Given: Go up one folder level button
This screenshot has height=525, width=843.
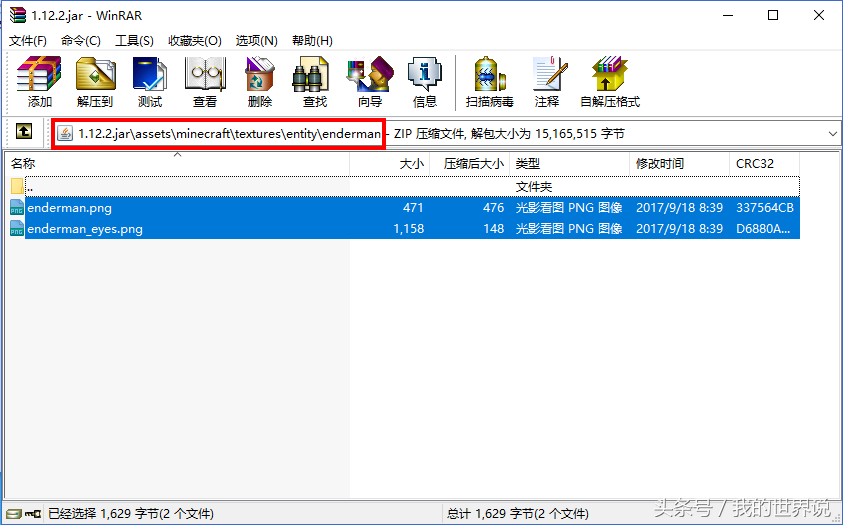Looking at the screenshot, I should point(24,132).
